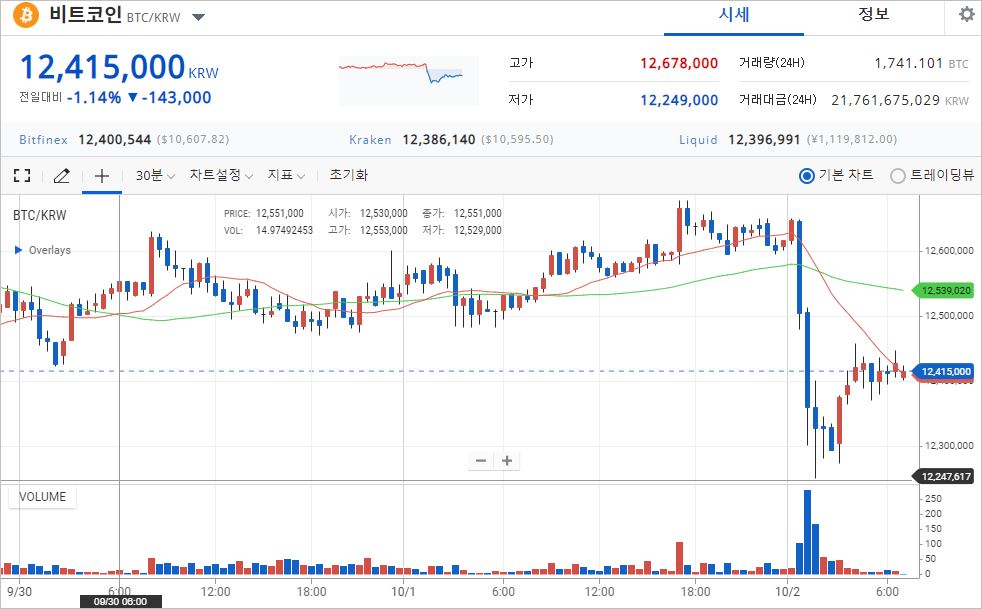Click 초기화 reset button
The width and height of the screenshot is (982, 609).
[x=349, y=175]
